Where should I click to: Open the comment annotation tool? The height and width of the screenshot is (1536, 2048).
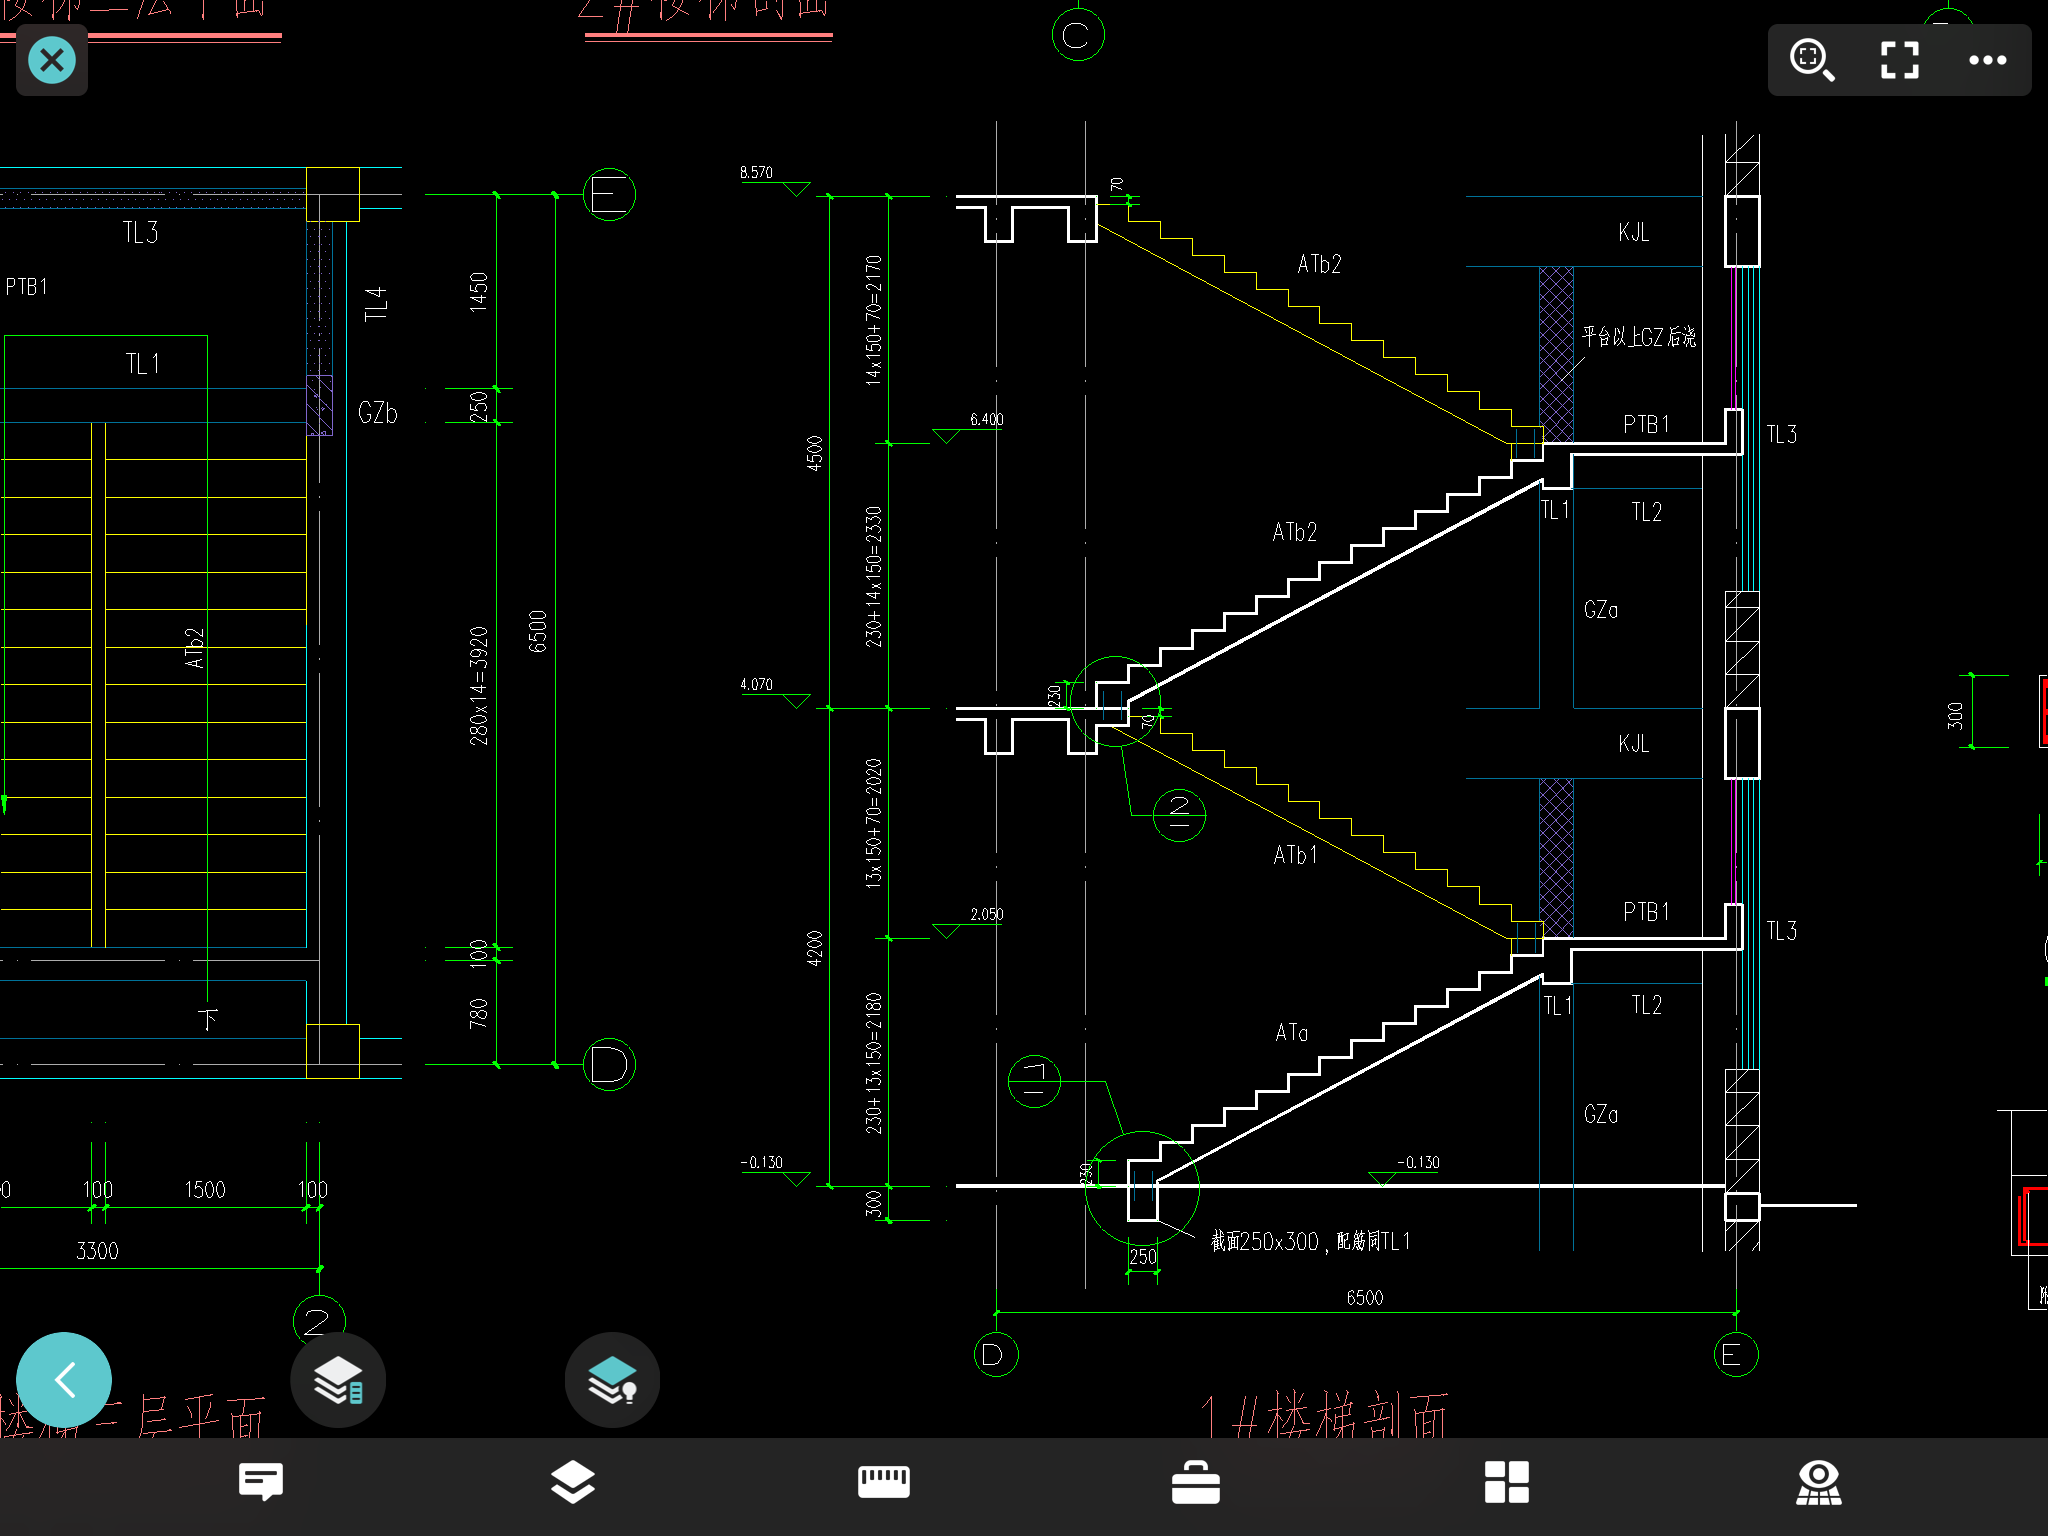[261, 1482]
